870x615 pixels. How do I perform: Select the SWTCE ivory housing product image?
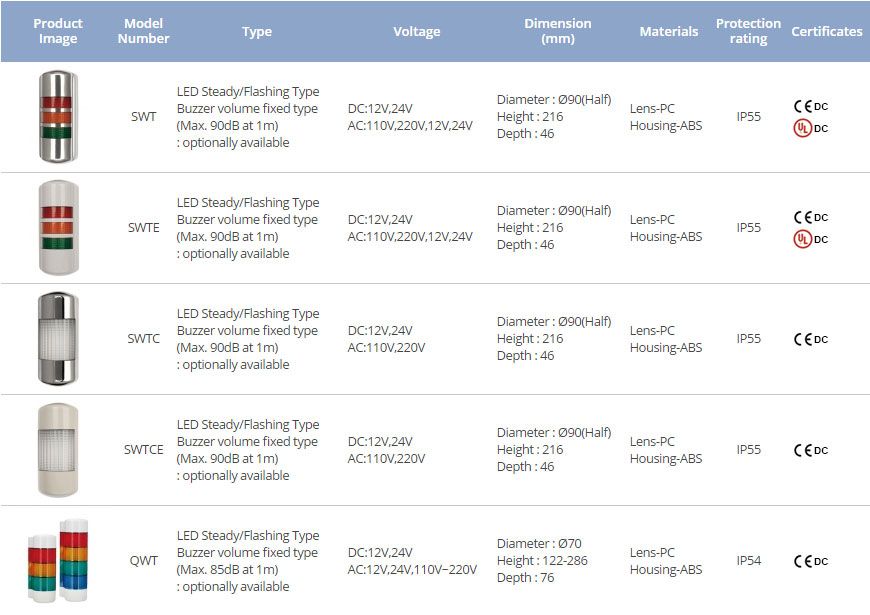click(x=57, y=450)
